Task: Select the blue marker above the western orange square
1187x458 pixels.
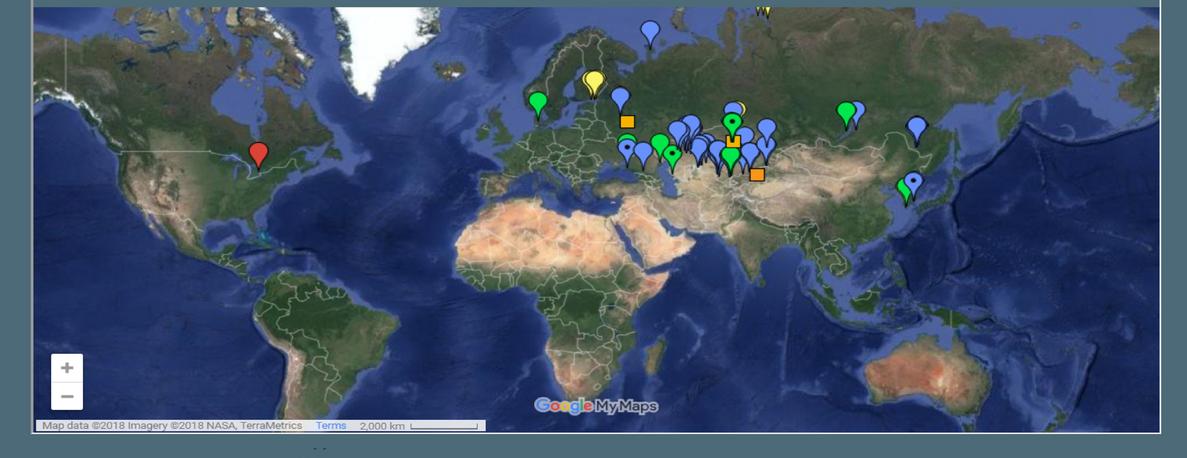Action: (x=620, y=98)
